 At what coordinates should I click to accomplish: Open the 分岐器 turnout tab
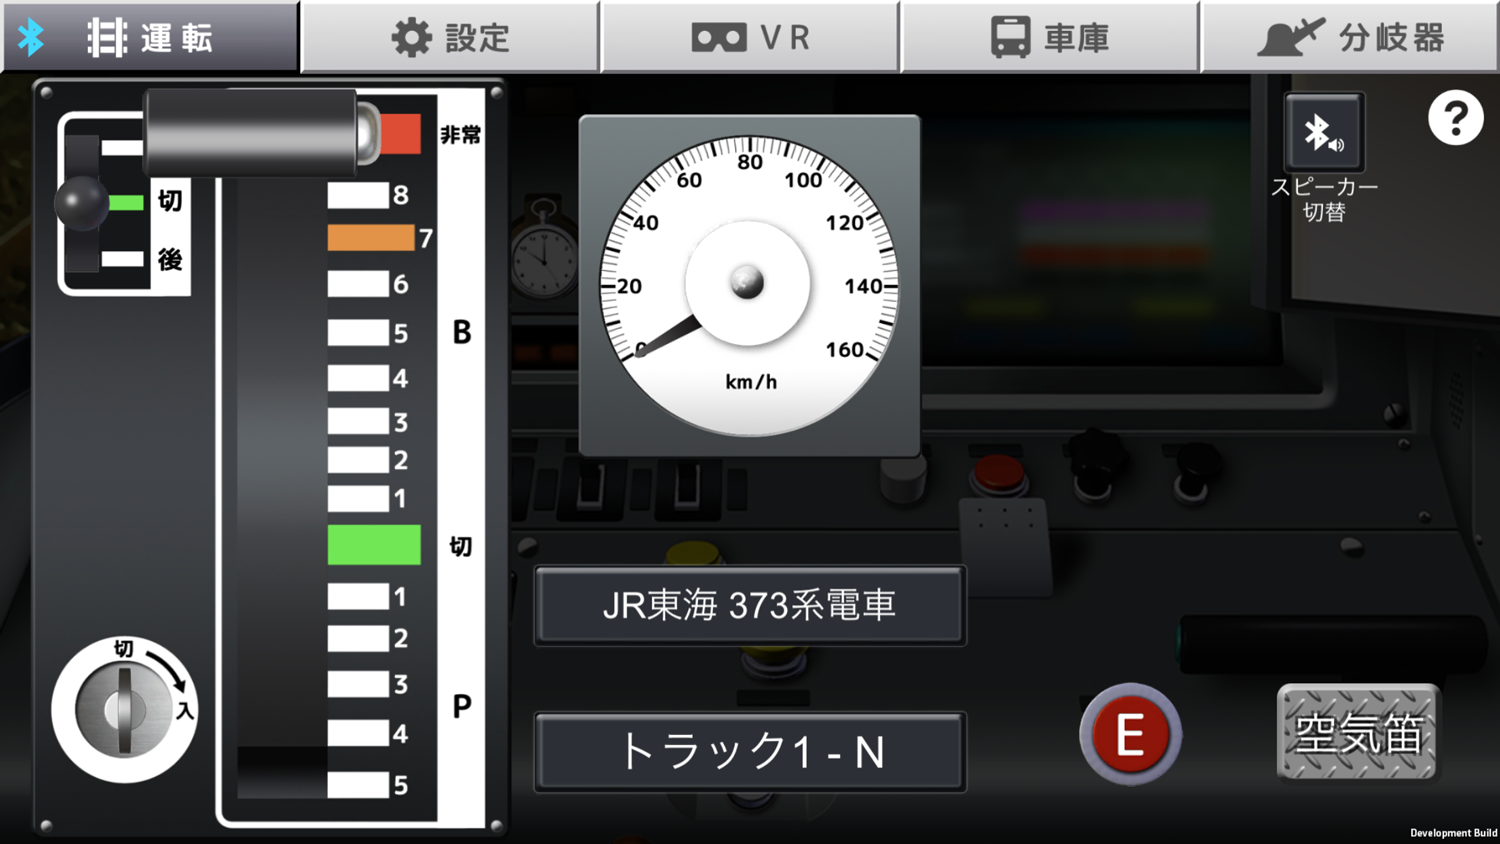(x=1350, y=37)
